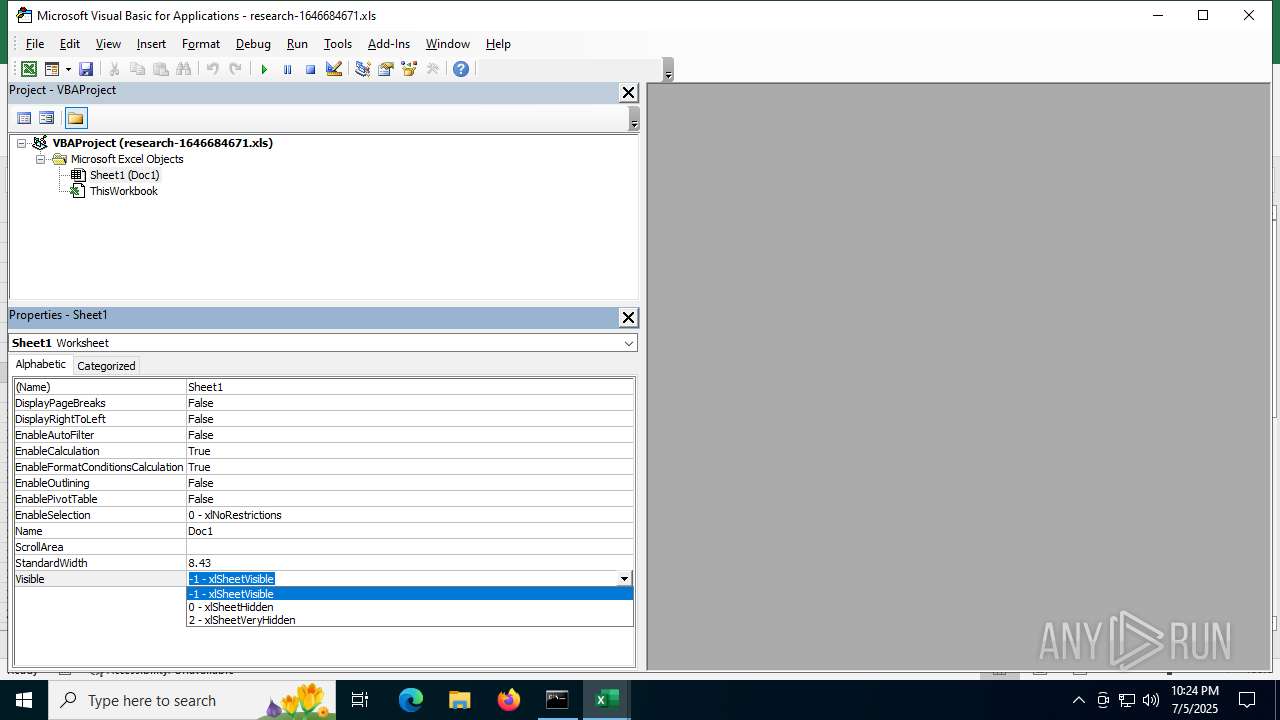The height and width of the screenshot is (720, 1280).
Task: Open toolbar options overflow arrow
Action: [668, 71]
